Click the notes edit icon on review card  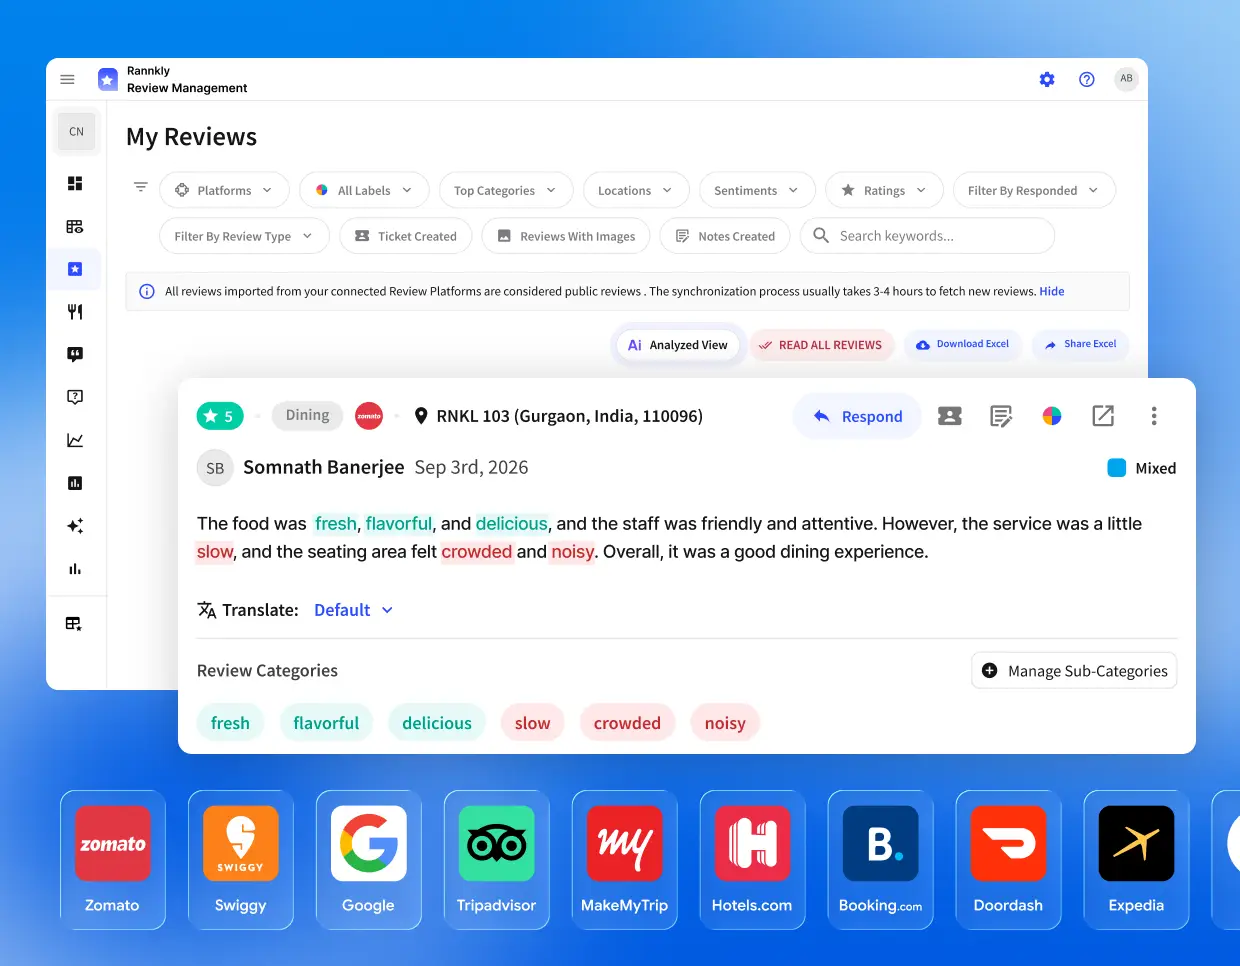[x=1001, y=416]
